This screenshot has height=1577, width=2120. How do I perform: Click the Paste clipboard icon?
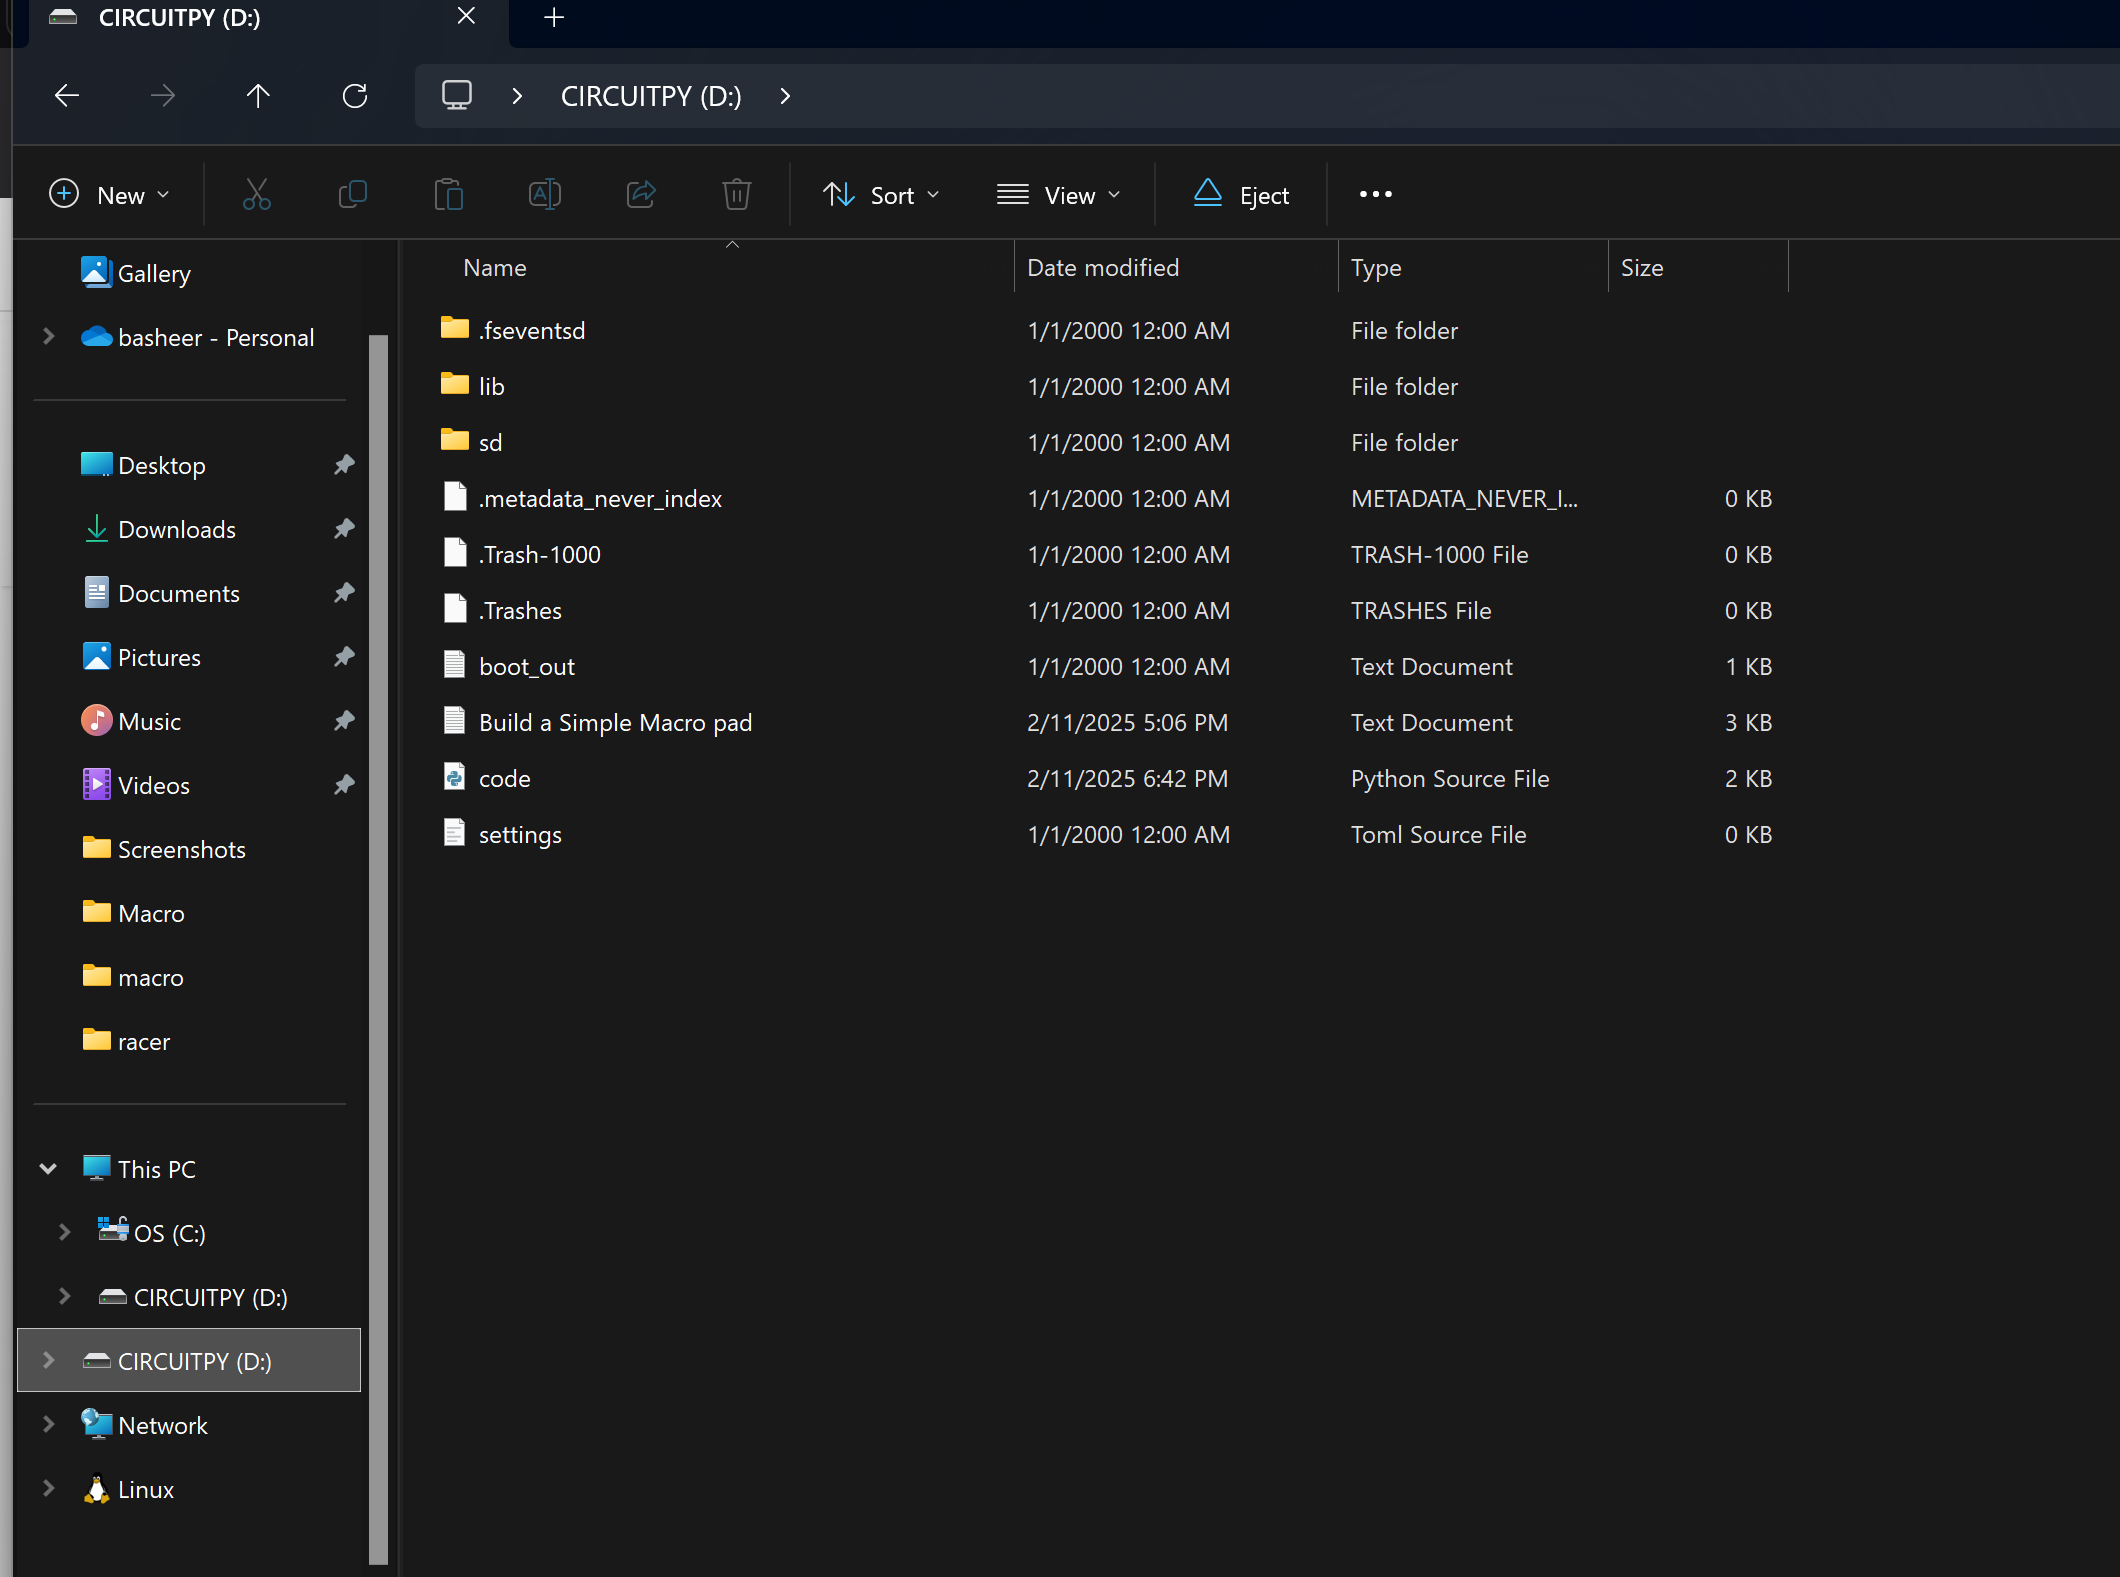(x=449, y=194)
